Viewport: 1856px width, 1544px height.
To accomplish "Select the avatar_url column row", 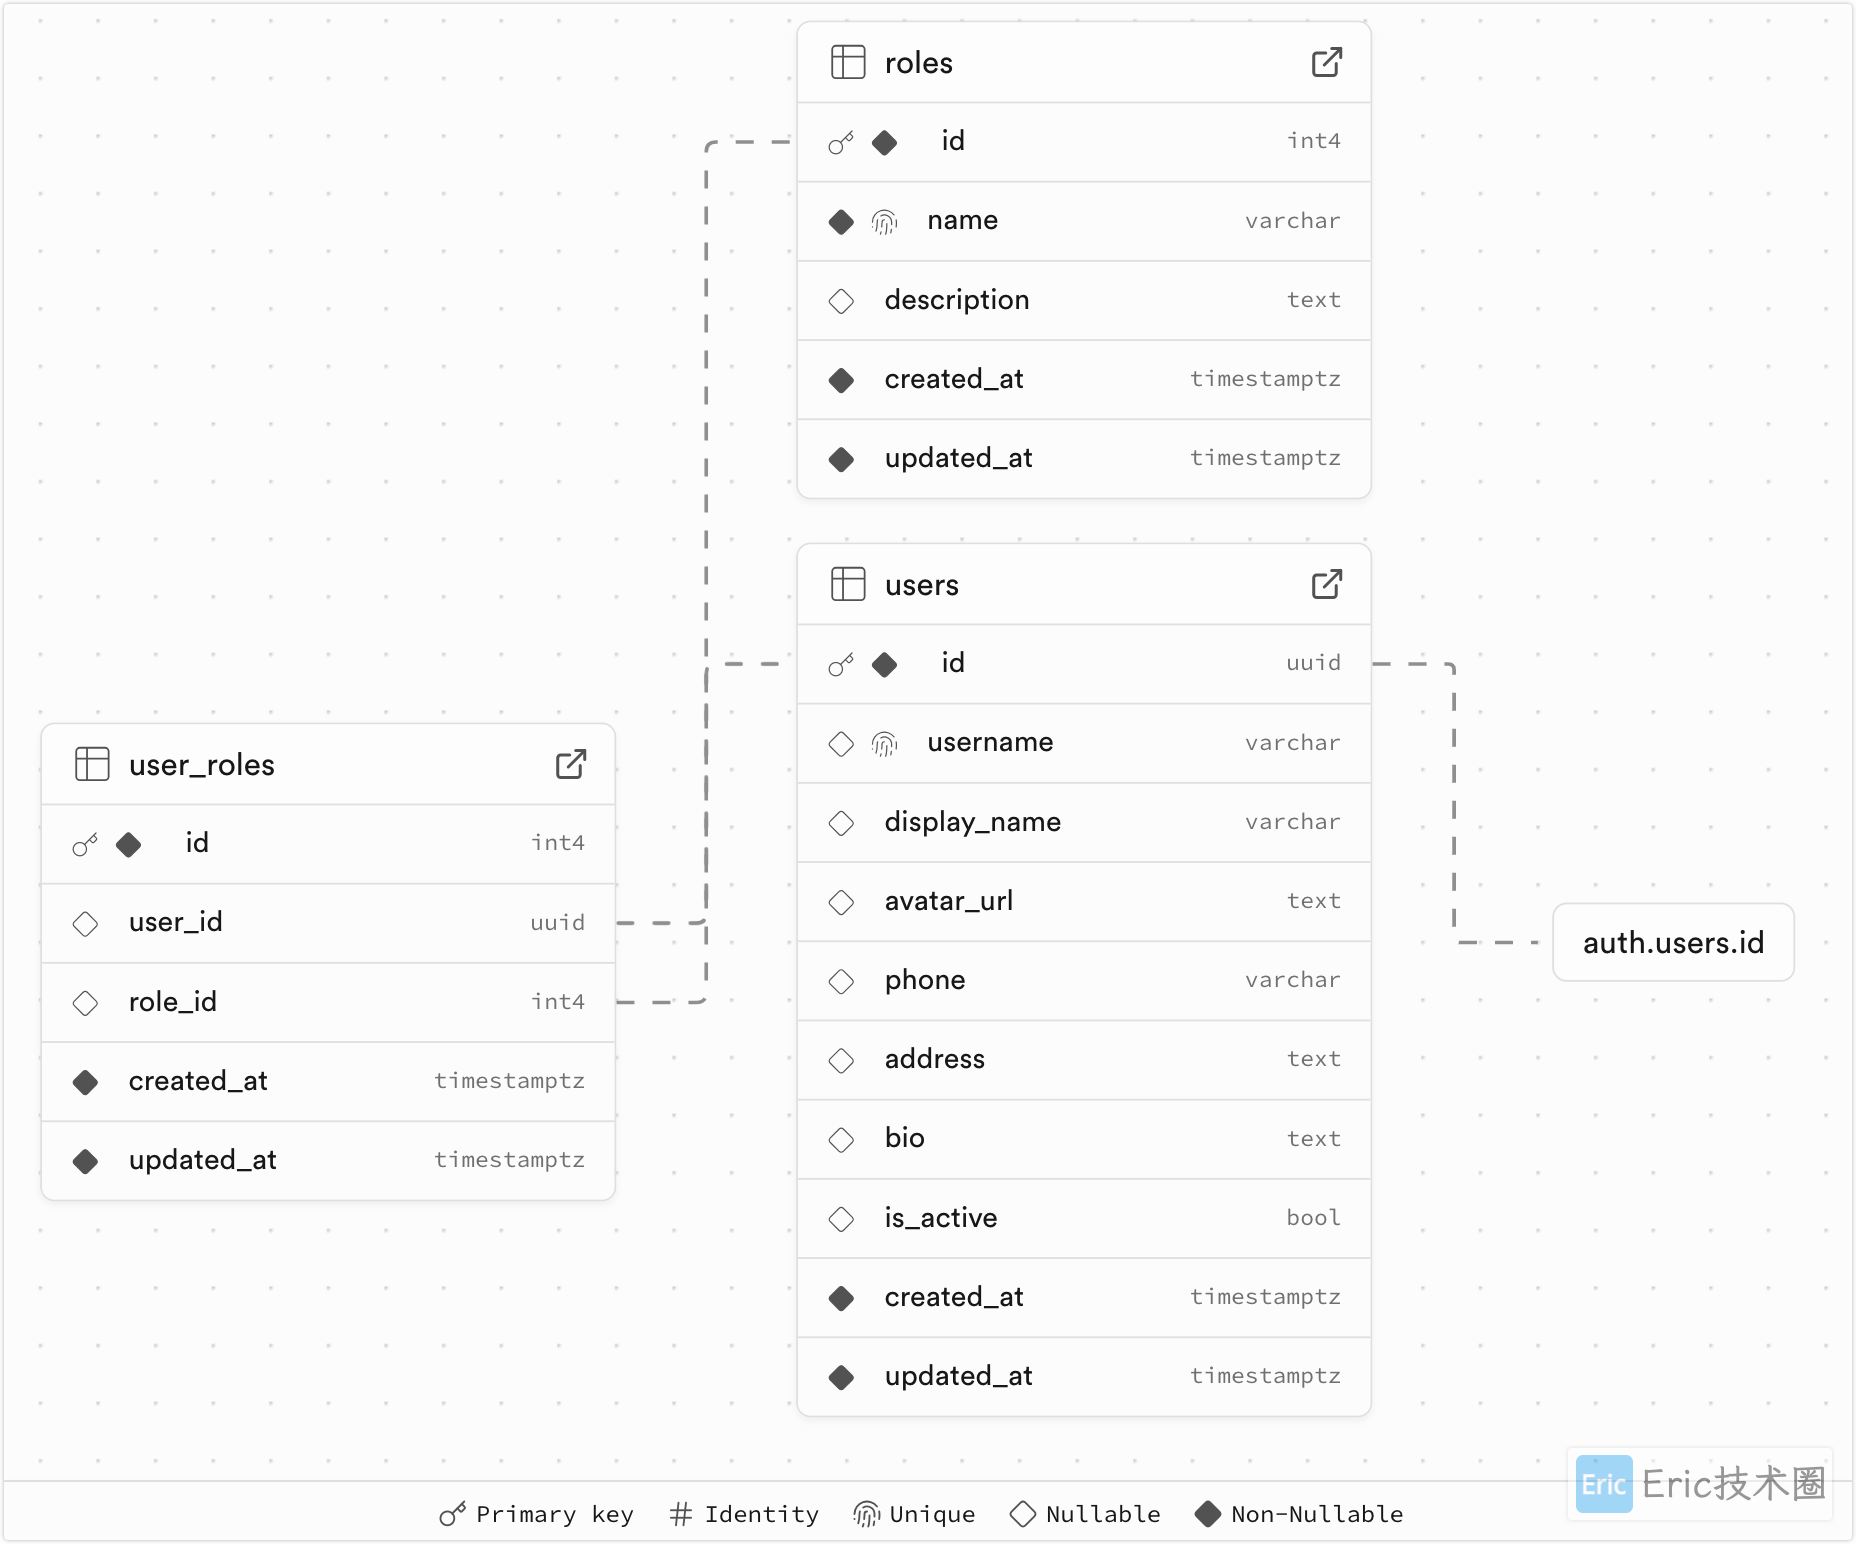I will point(1084,901).
